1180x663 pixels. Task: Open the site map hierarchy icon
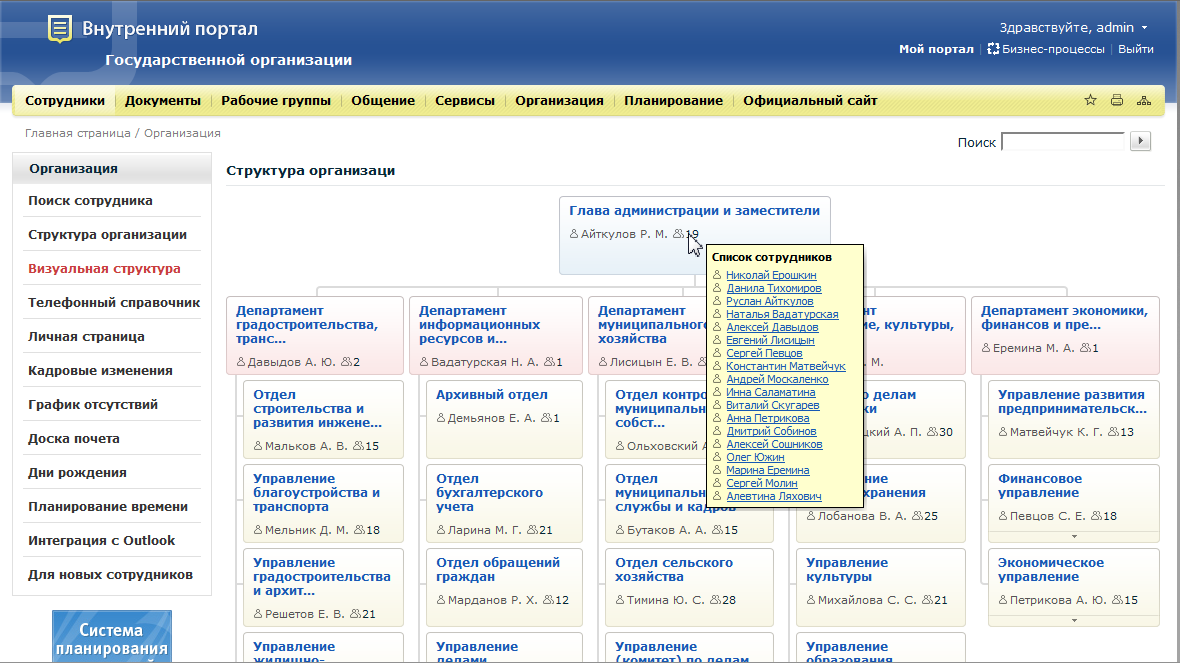click(1144, 100)
